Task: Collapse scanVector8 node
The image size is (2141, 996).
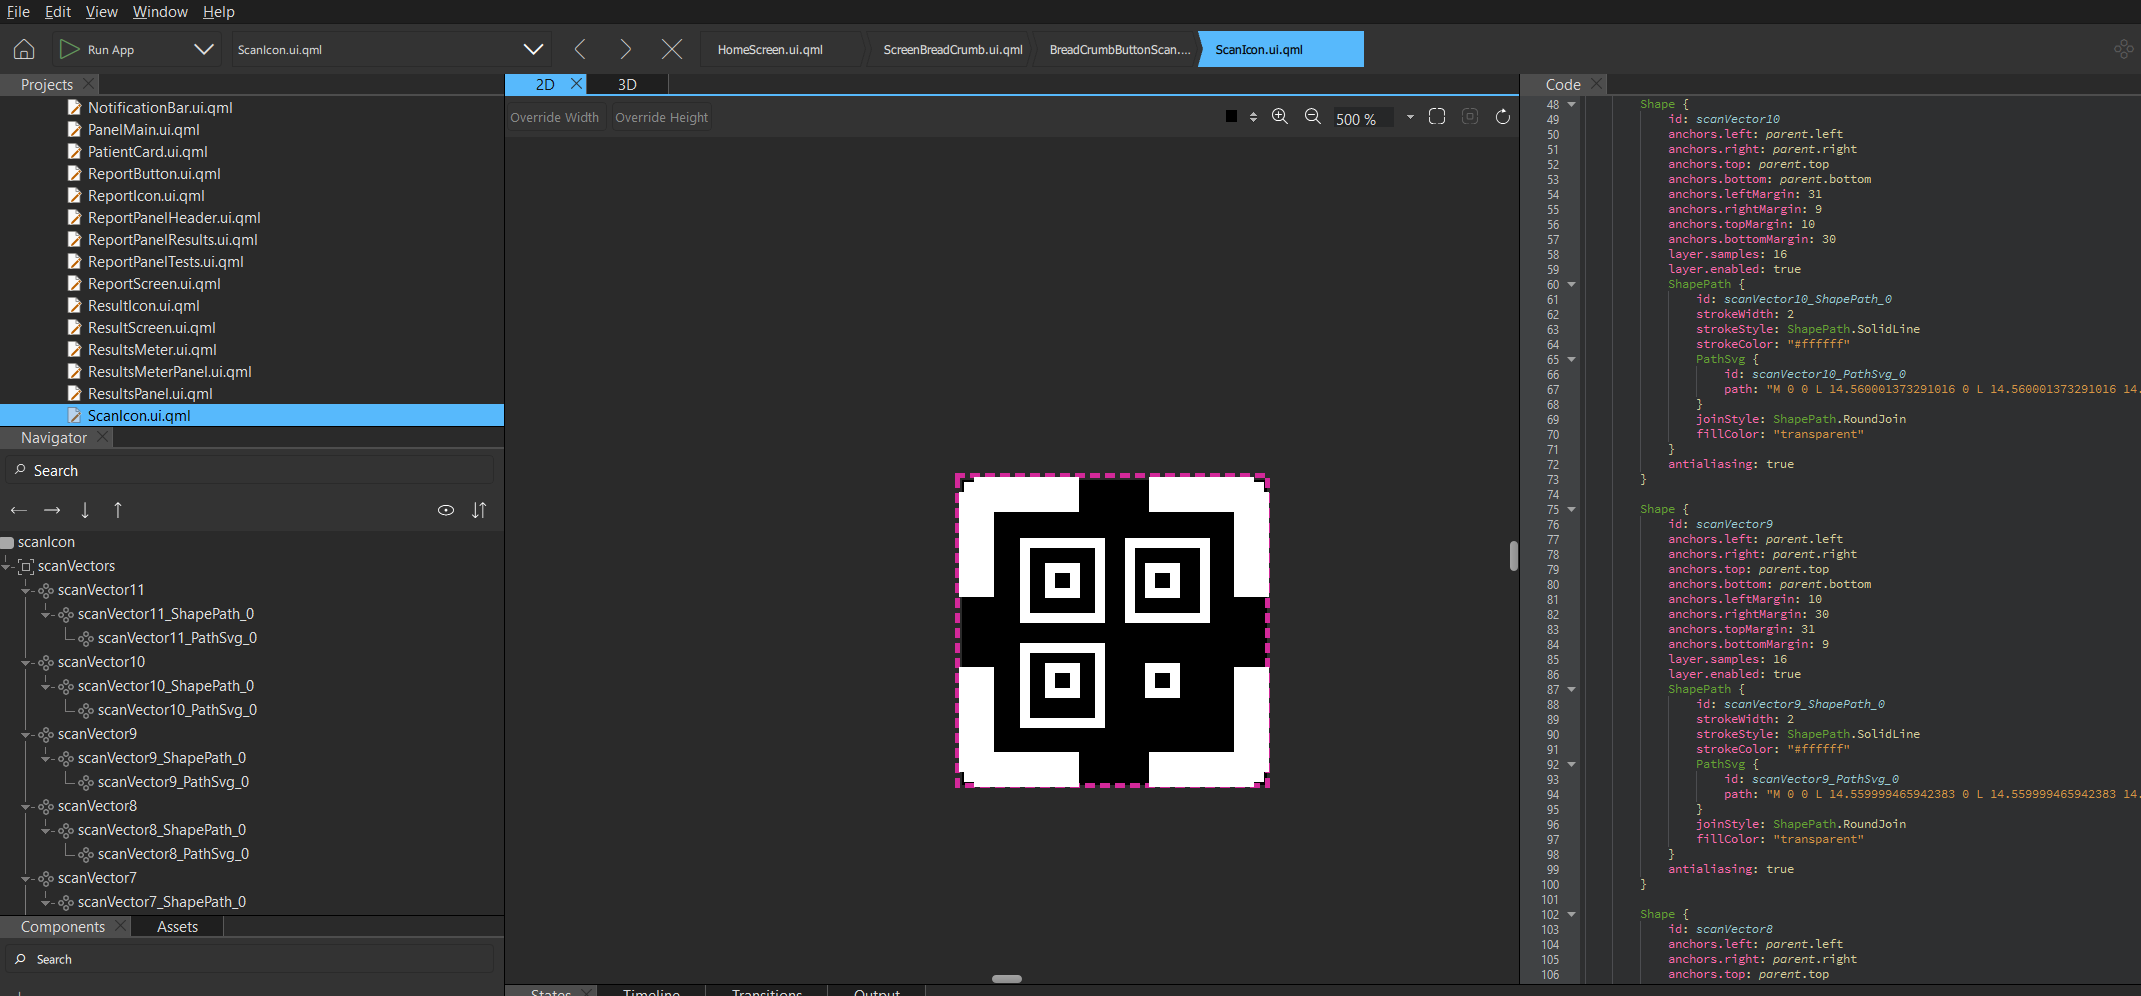Action: [27, 806]
